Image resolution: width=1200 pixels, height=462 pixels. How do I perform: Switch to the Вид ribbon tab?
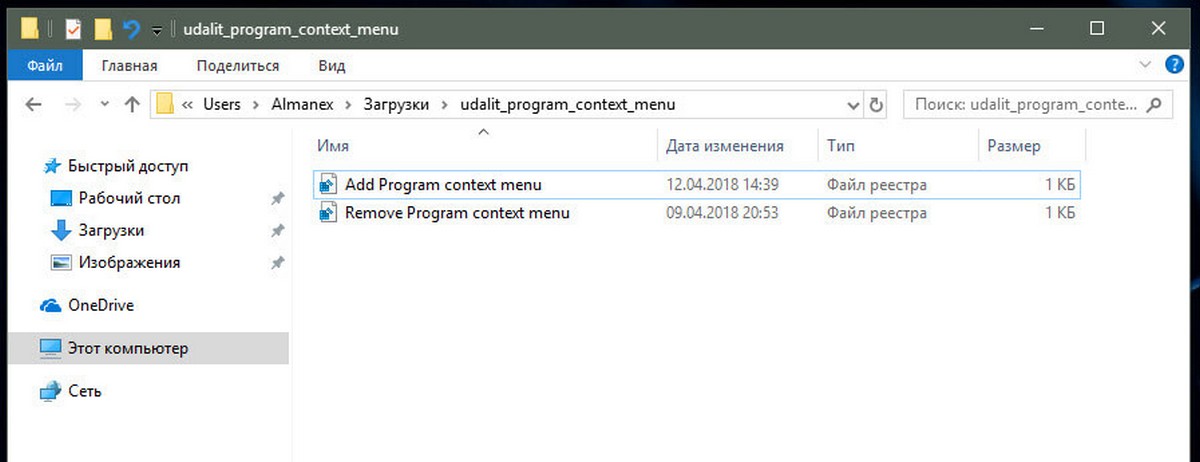[x=331, y=66]
